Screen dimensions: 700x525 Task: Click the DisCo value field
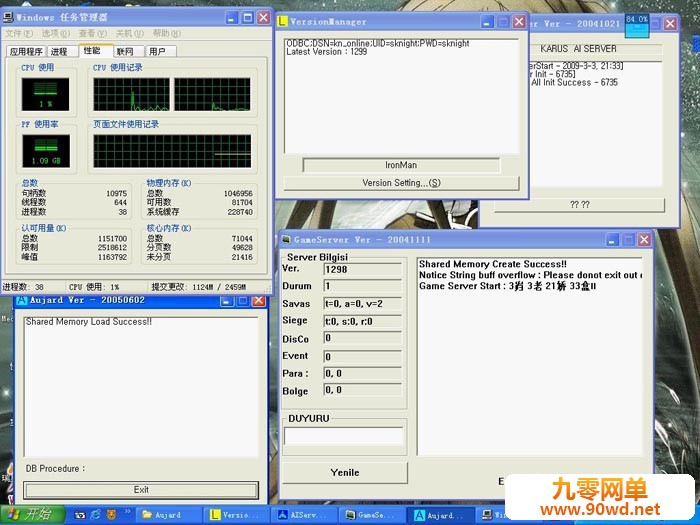pyautogui.click(x=362, y=338)
